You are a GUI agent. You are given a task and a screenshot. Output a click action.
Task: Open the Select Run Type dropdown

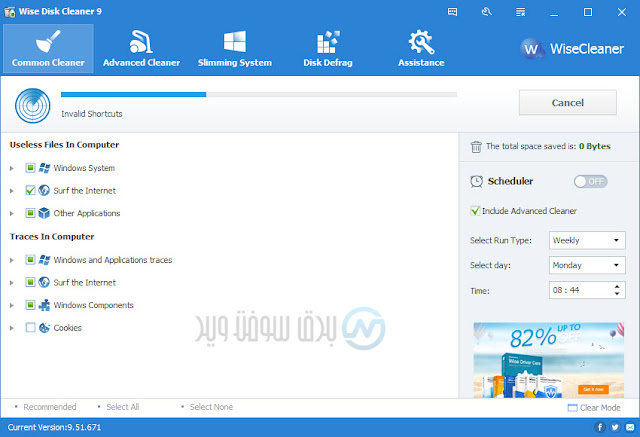click(587, 240)
